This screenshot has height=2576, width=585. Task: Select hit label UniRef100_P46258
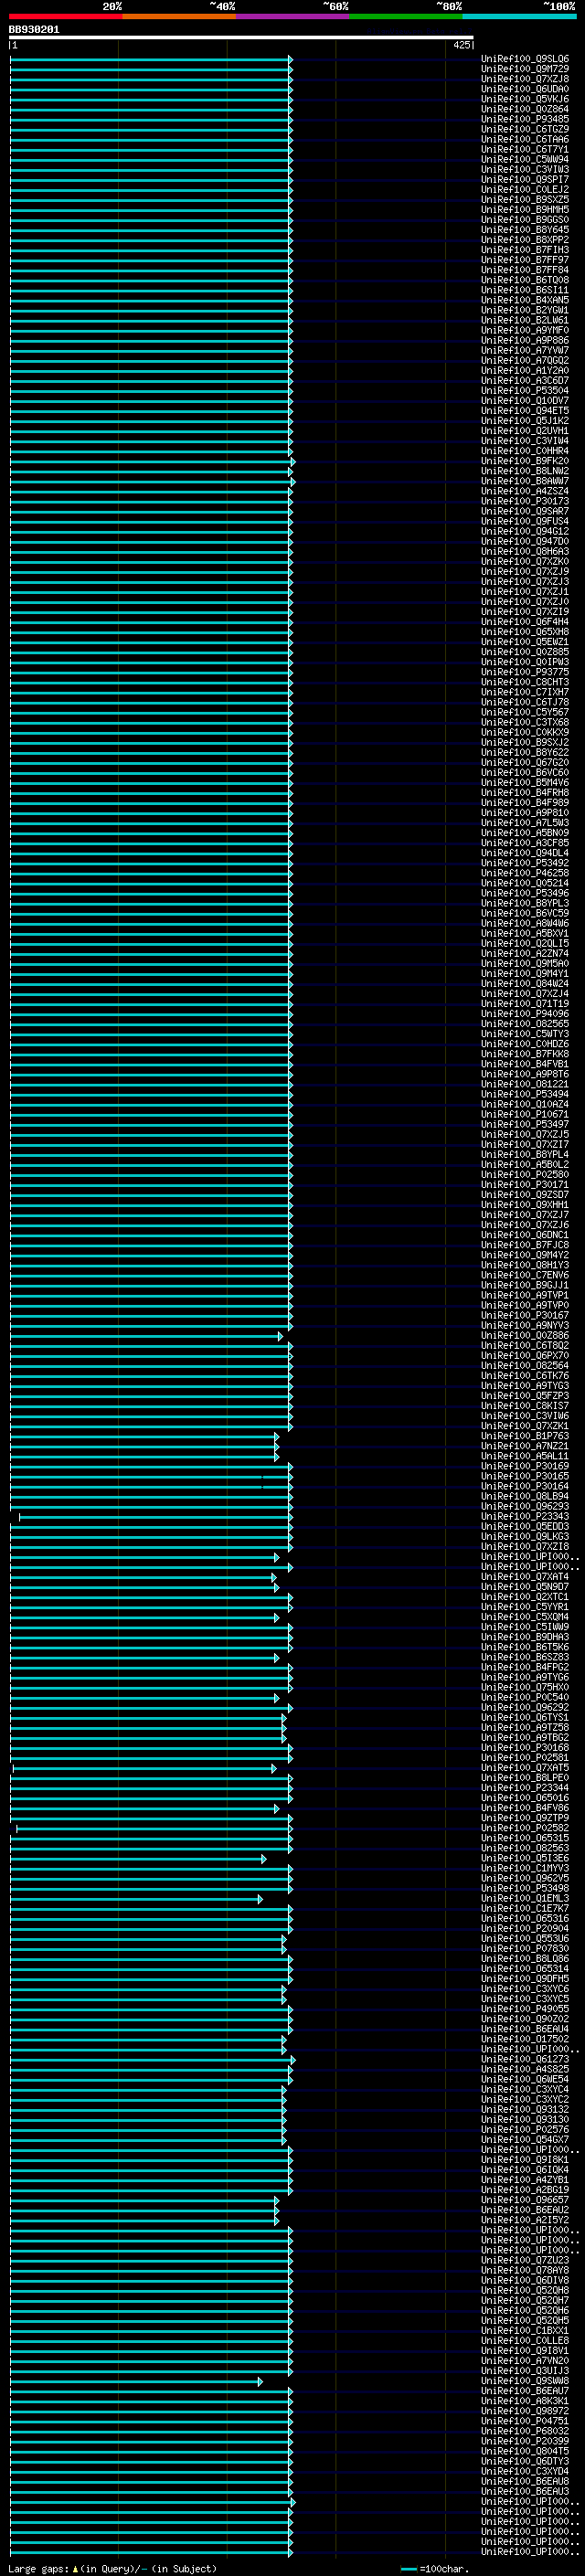tap(525, 873)
